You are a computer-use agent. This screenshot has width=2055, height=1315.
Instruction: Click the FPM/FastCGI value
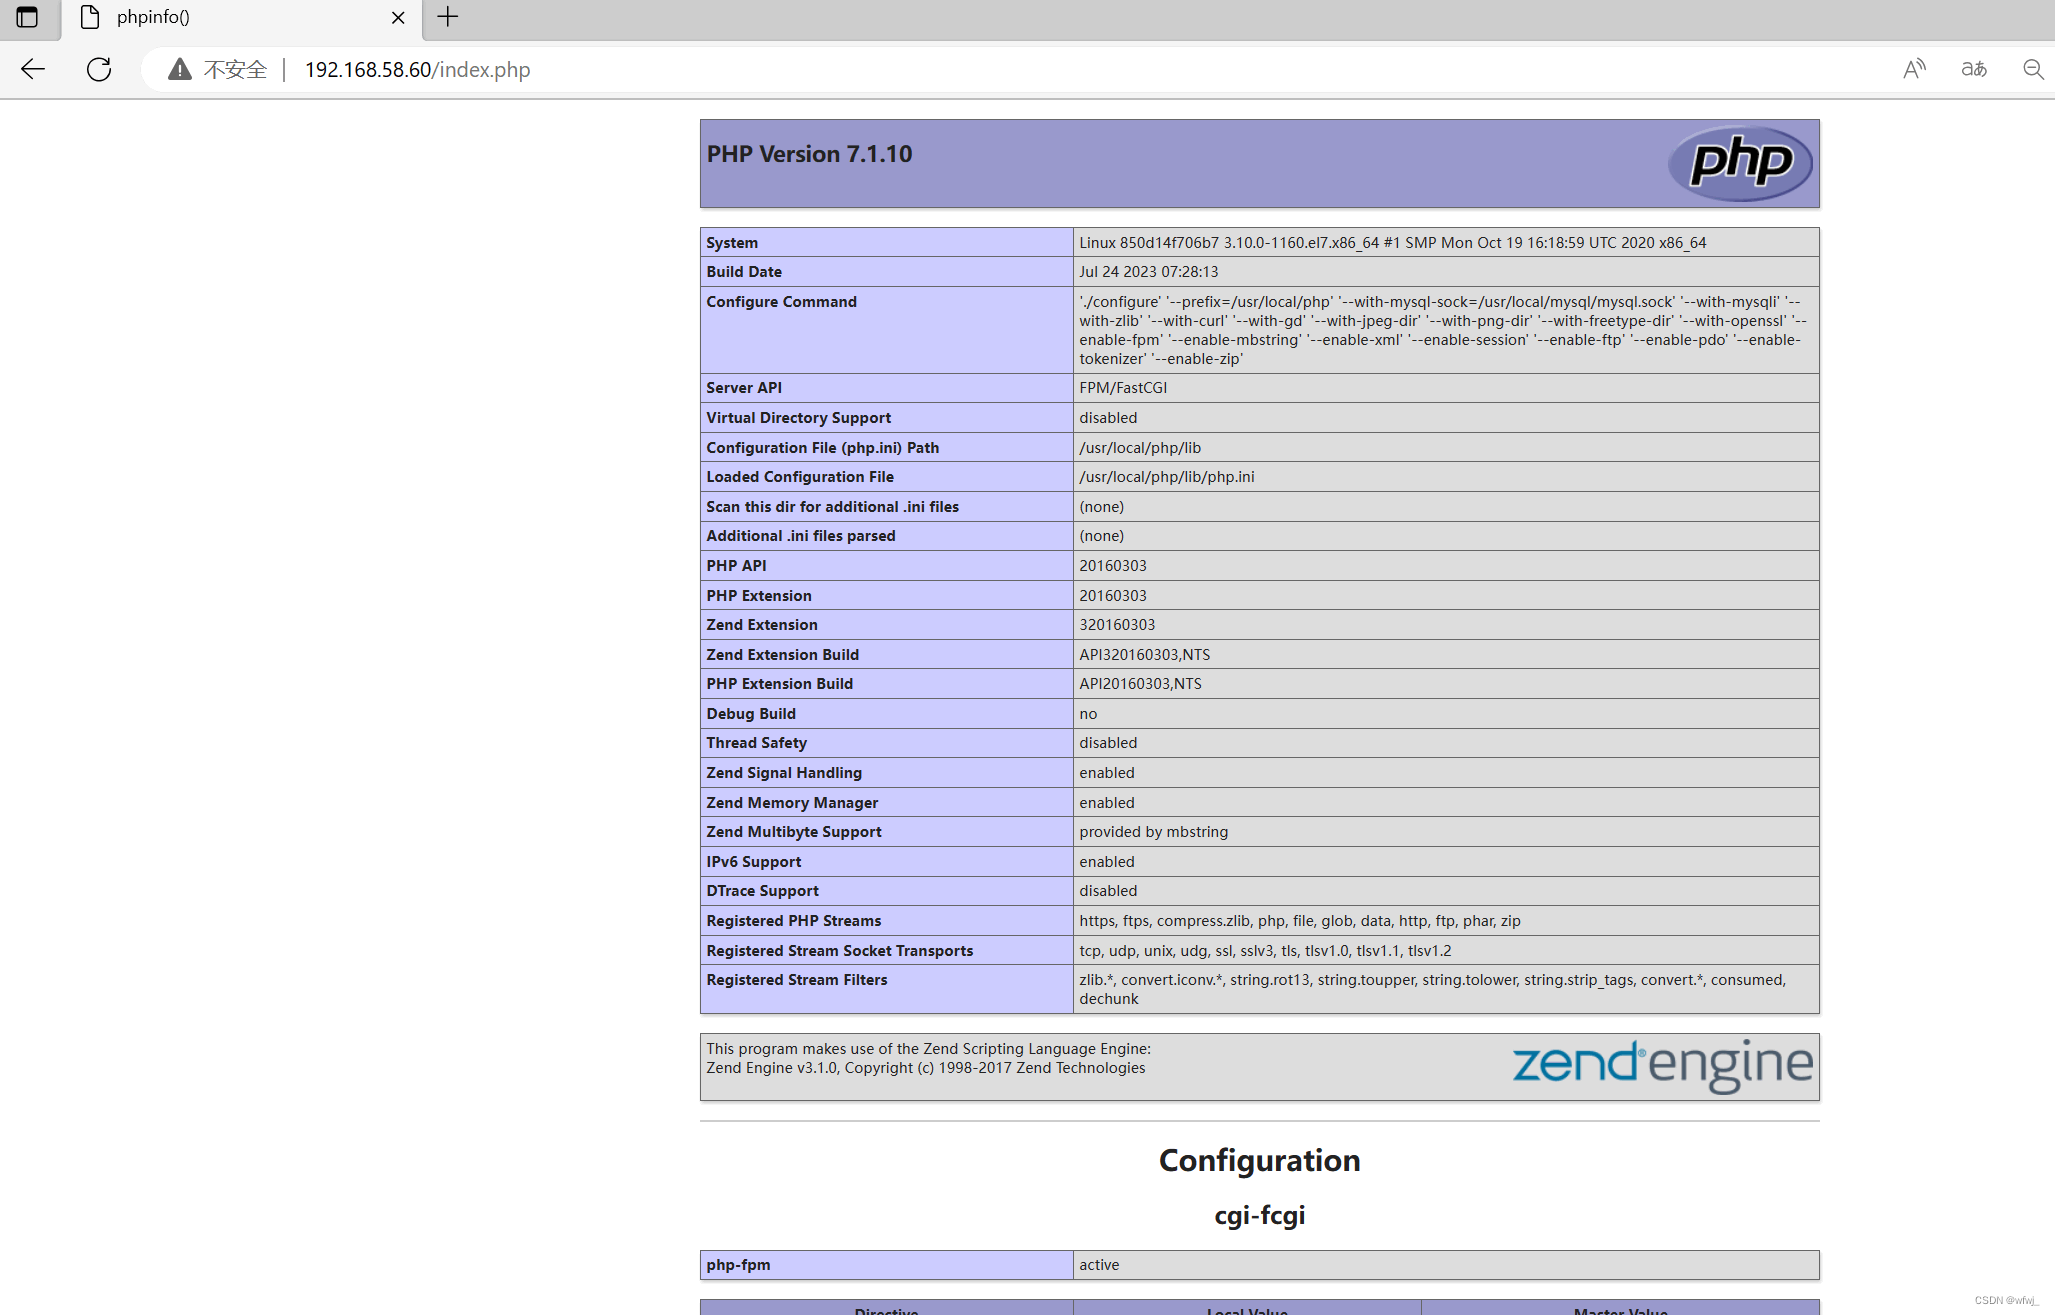1123,388
